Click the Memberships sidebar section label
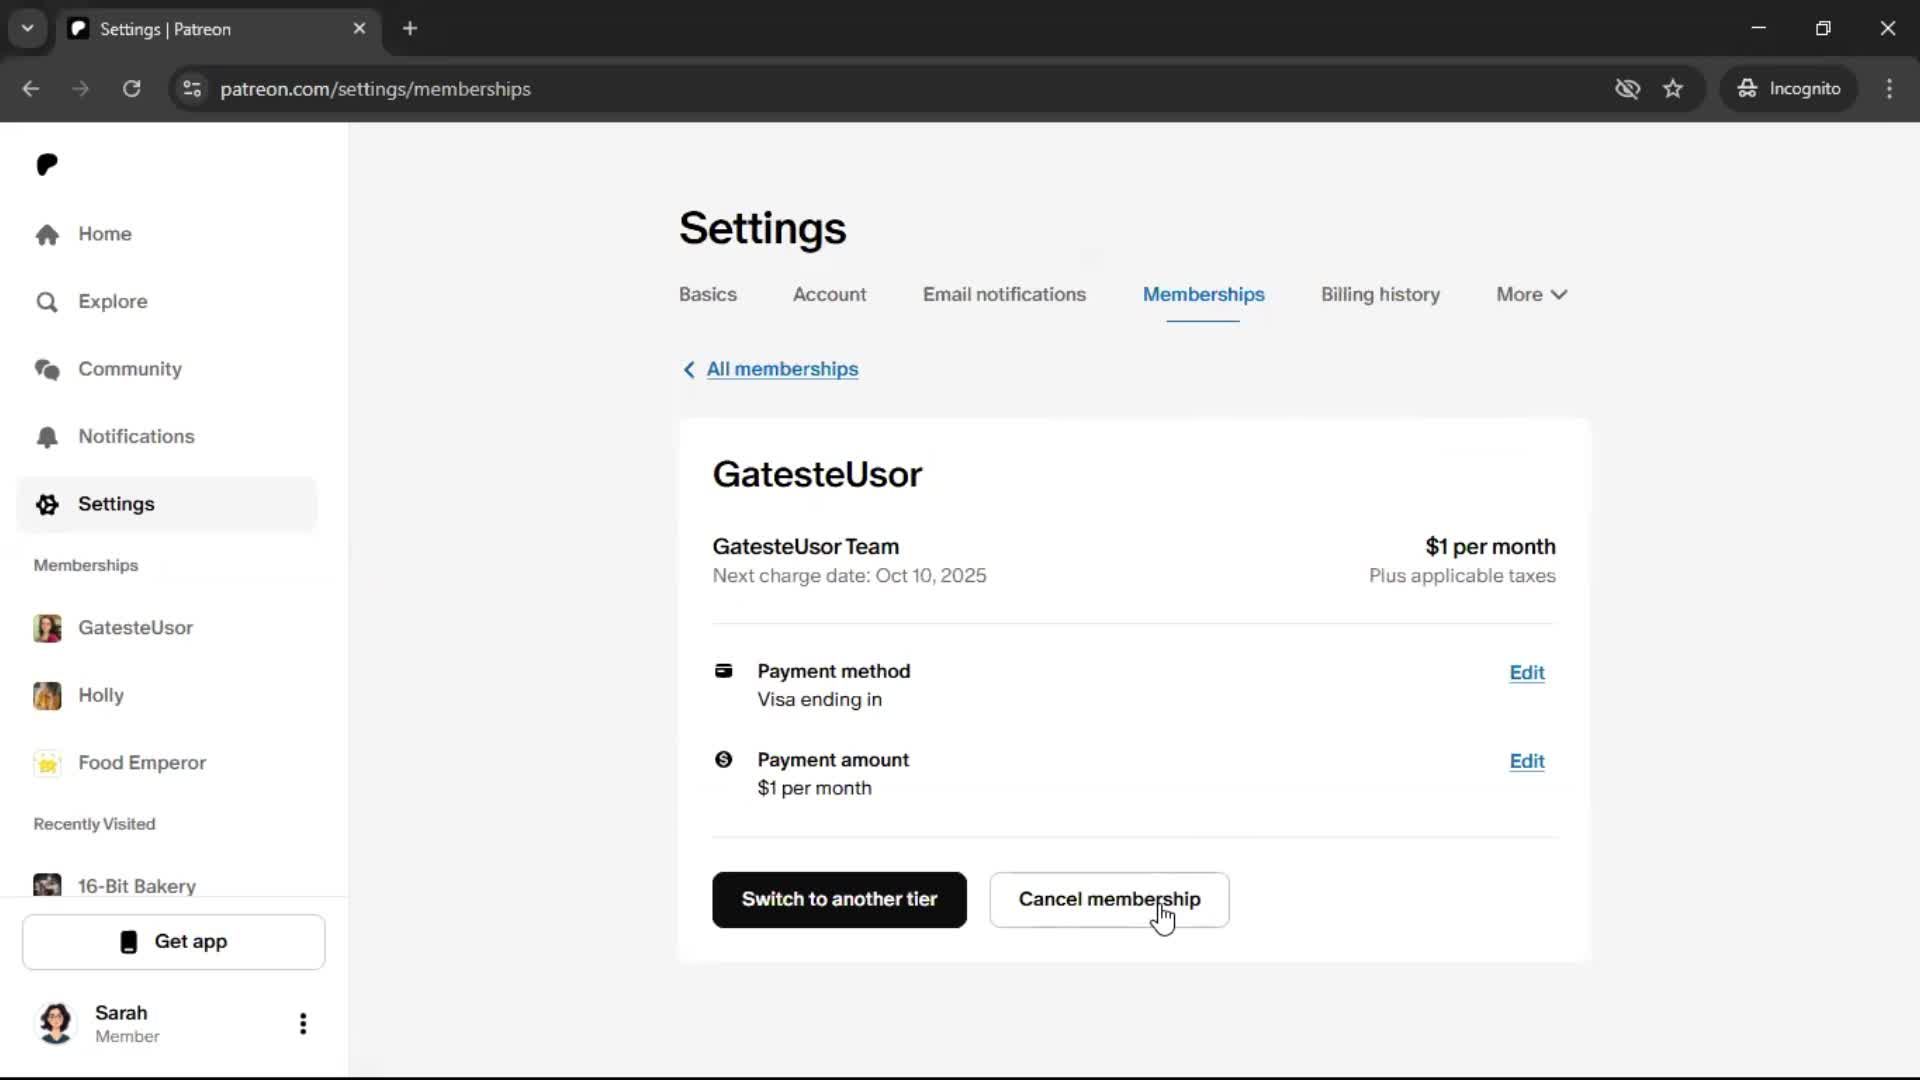This screenshot has width=1920, height=1080. 86,566
